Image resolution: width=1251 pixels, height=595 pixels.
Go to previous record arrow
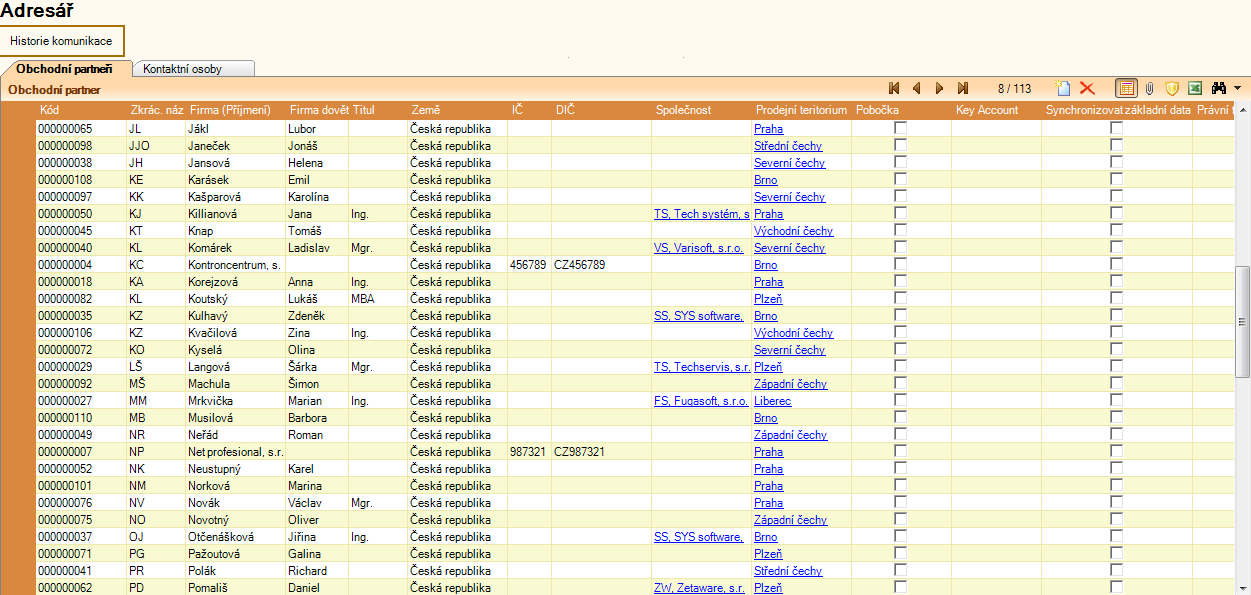917,88
